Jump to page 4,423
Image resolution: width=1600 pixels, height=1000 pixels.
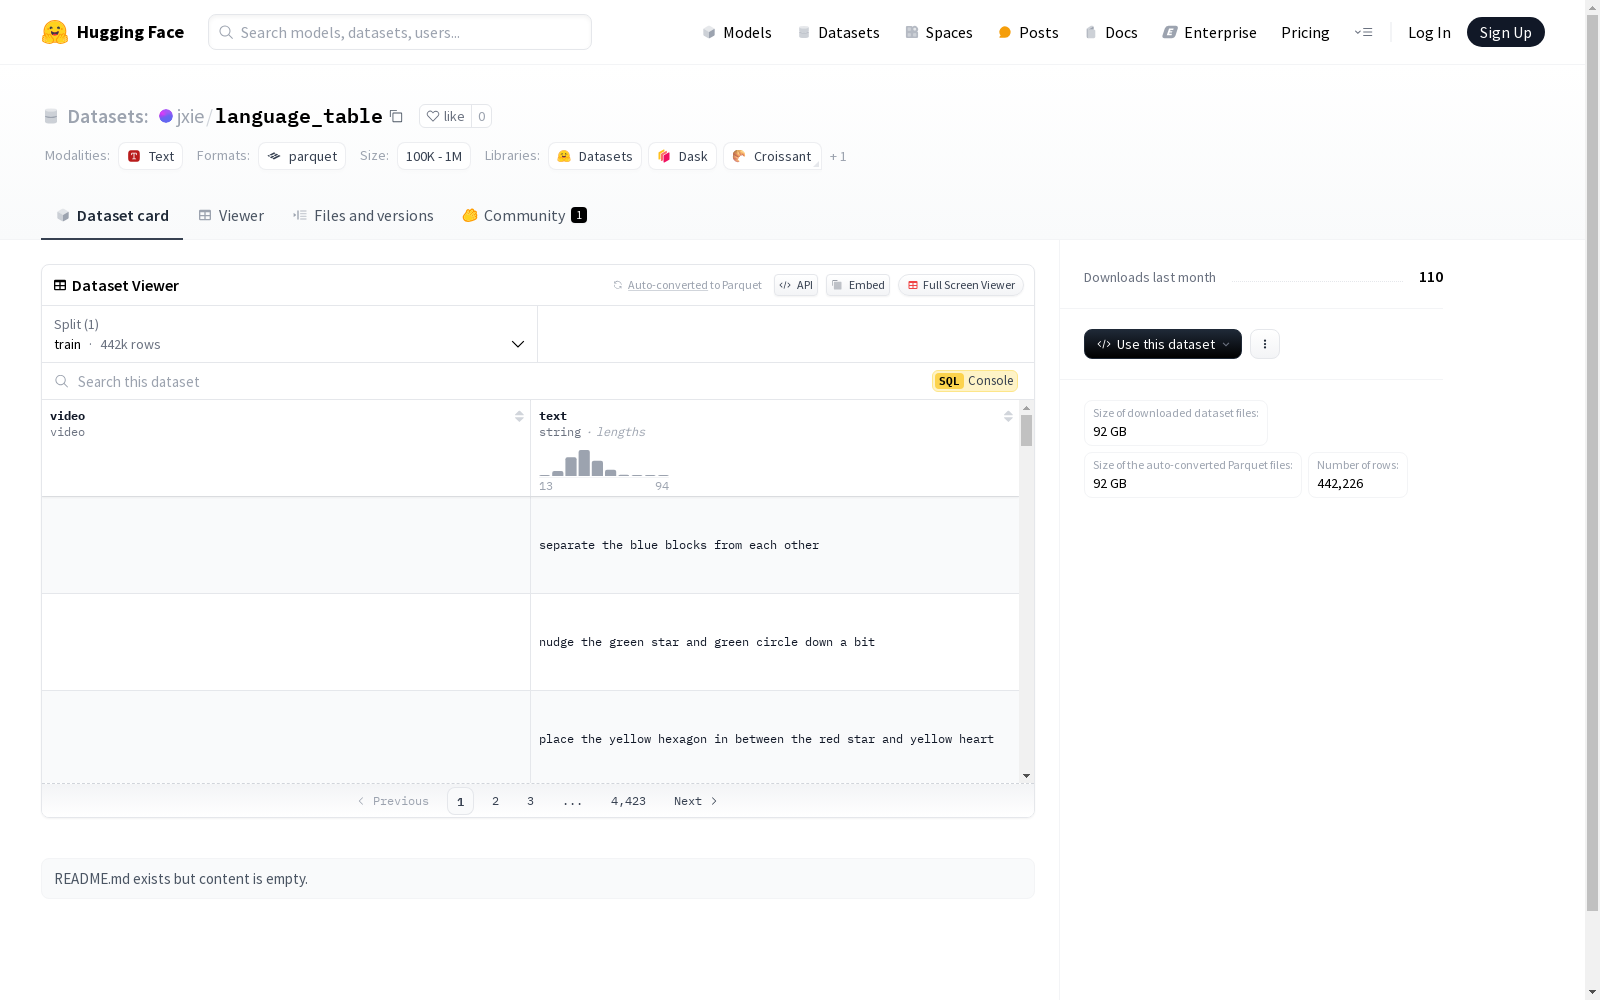tap(628, 801)
